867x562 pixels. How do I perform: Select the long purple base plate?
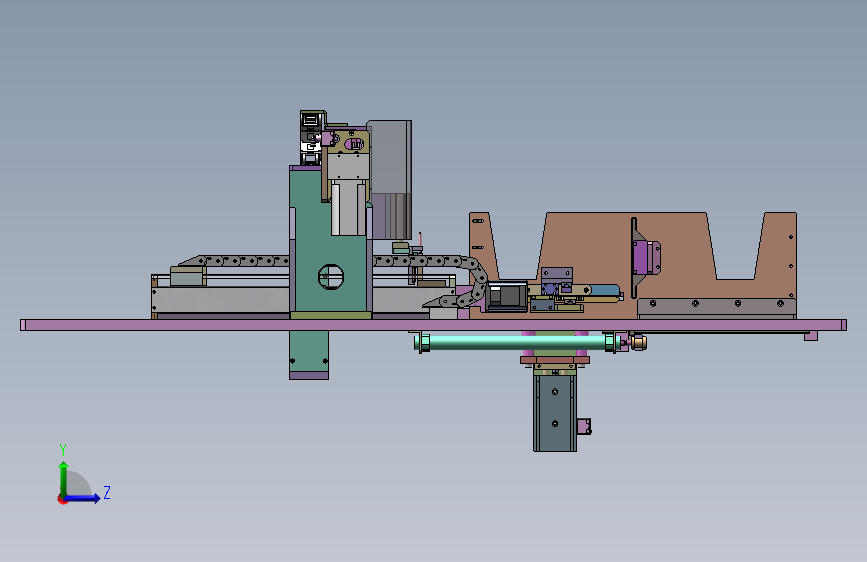click(434, 325)
